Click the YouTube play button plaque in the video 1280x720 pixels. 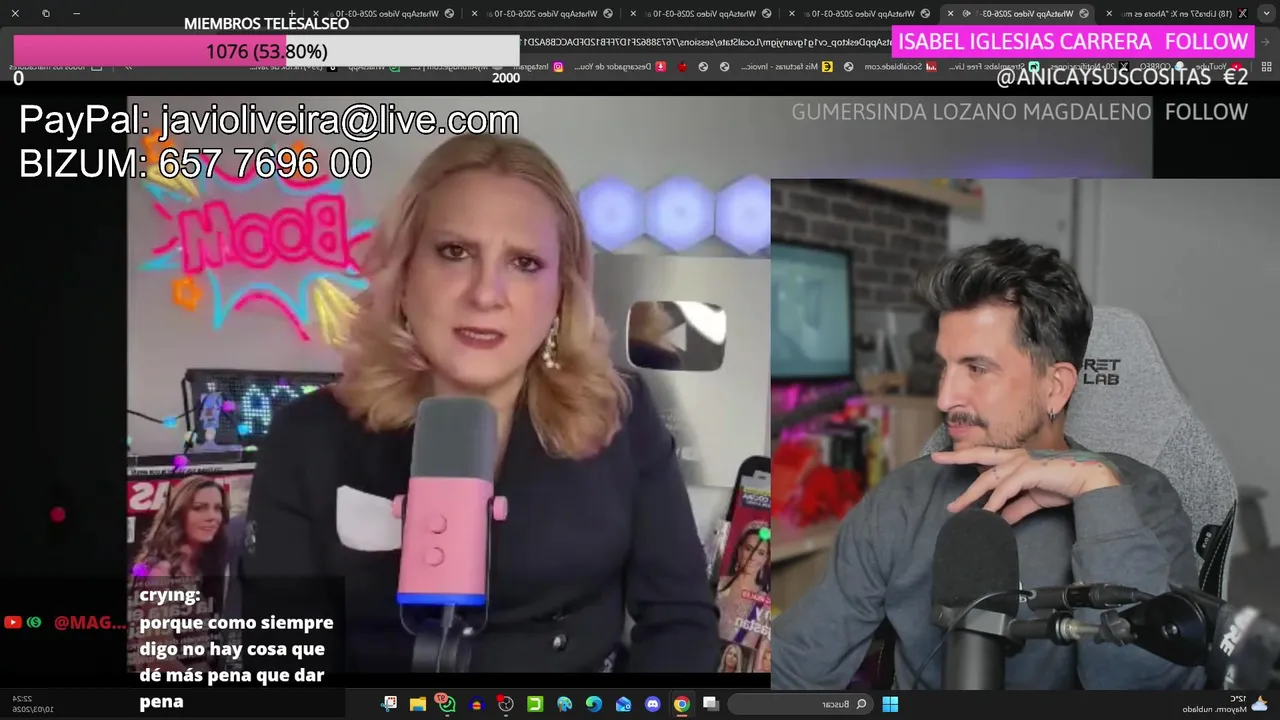(676, 335)
